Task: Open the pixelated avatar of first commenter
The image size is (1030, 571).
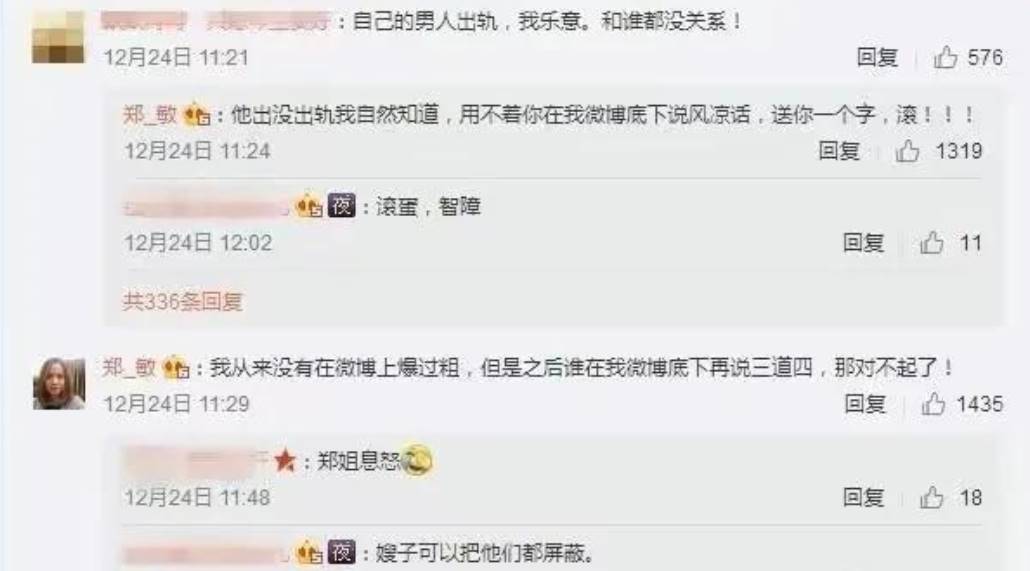Action: coord(58,37)
